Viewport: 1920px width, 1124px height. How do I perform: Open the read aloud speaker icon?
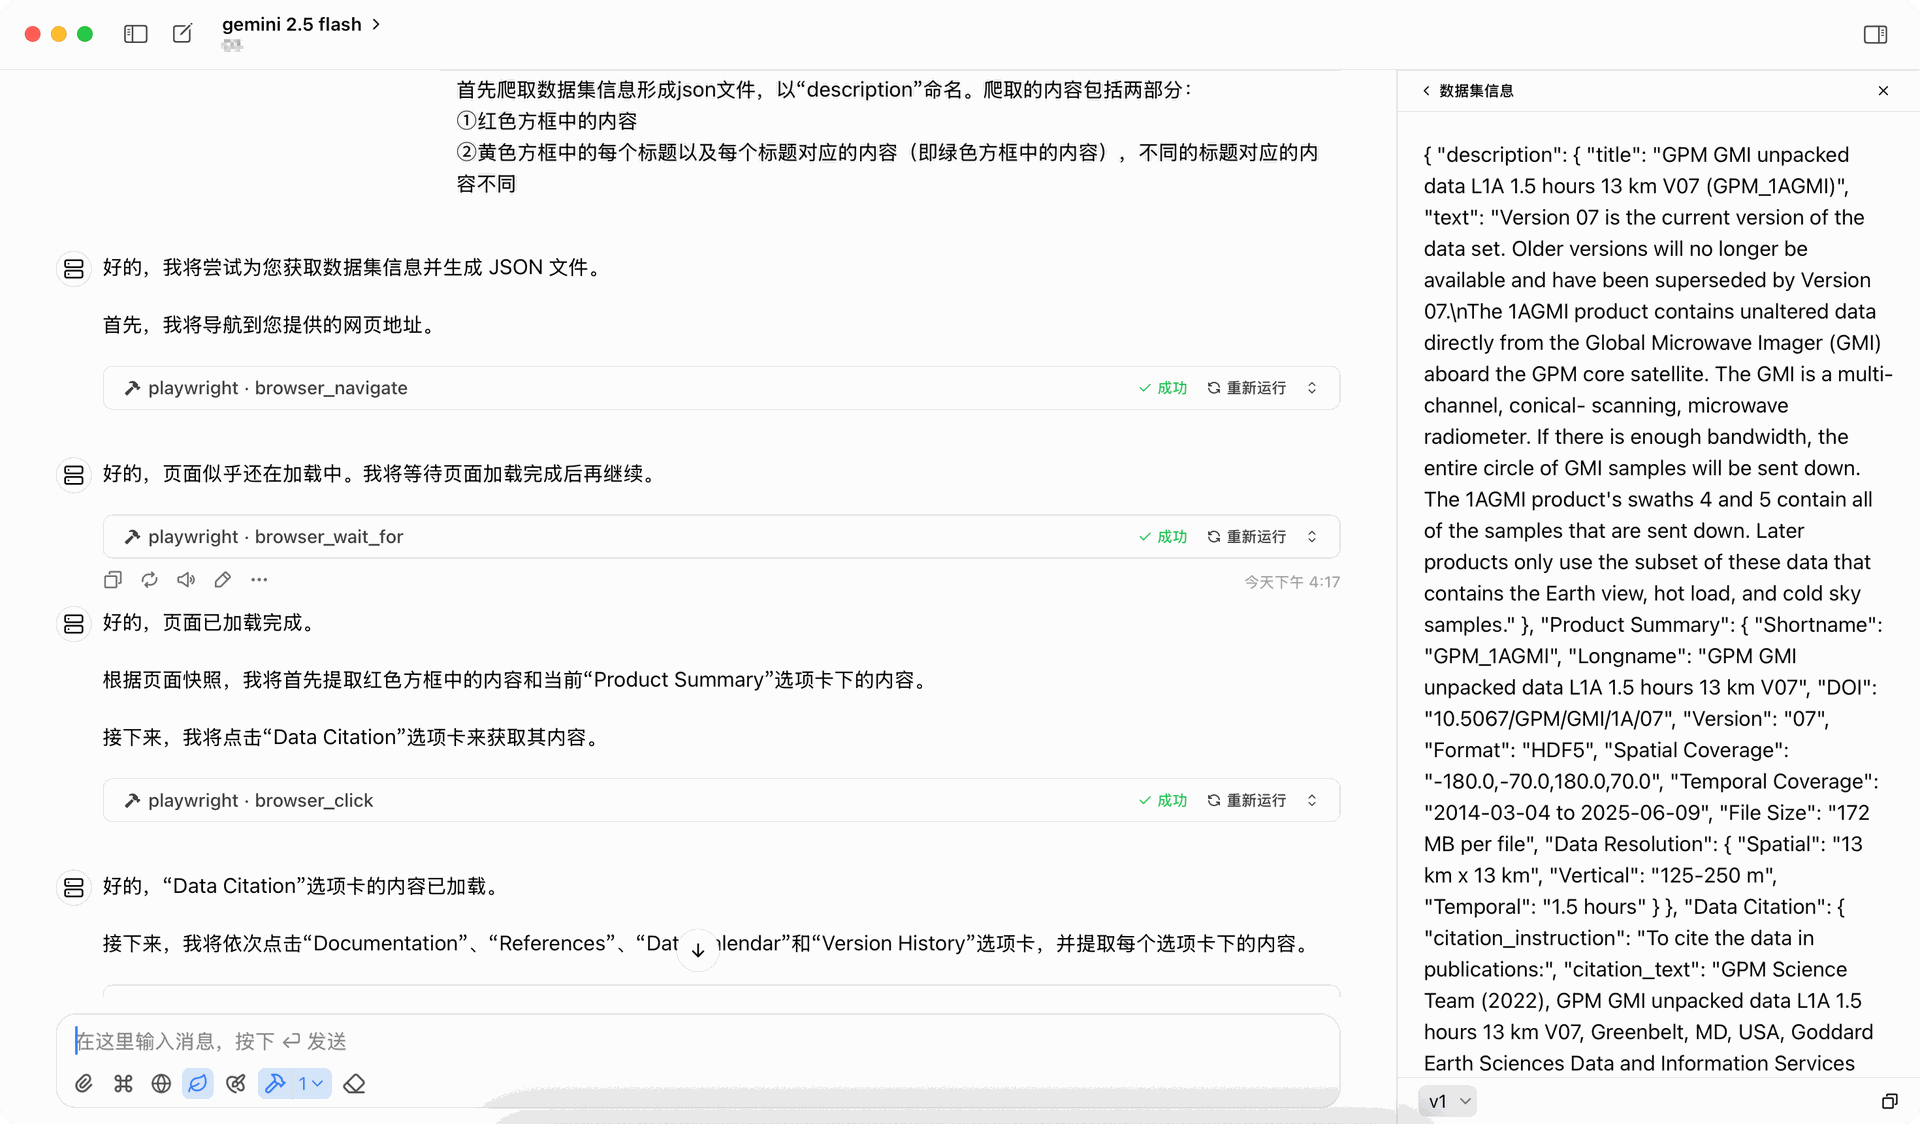186,580
